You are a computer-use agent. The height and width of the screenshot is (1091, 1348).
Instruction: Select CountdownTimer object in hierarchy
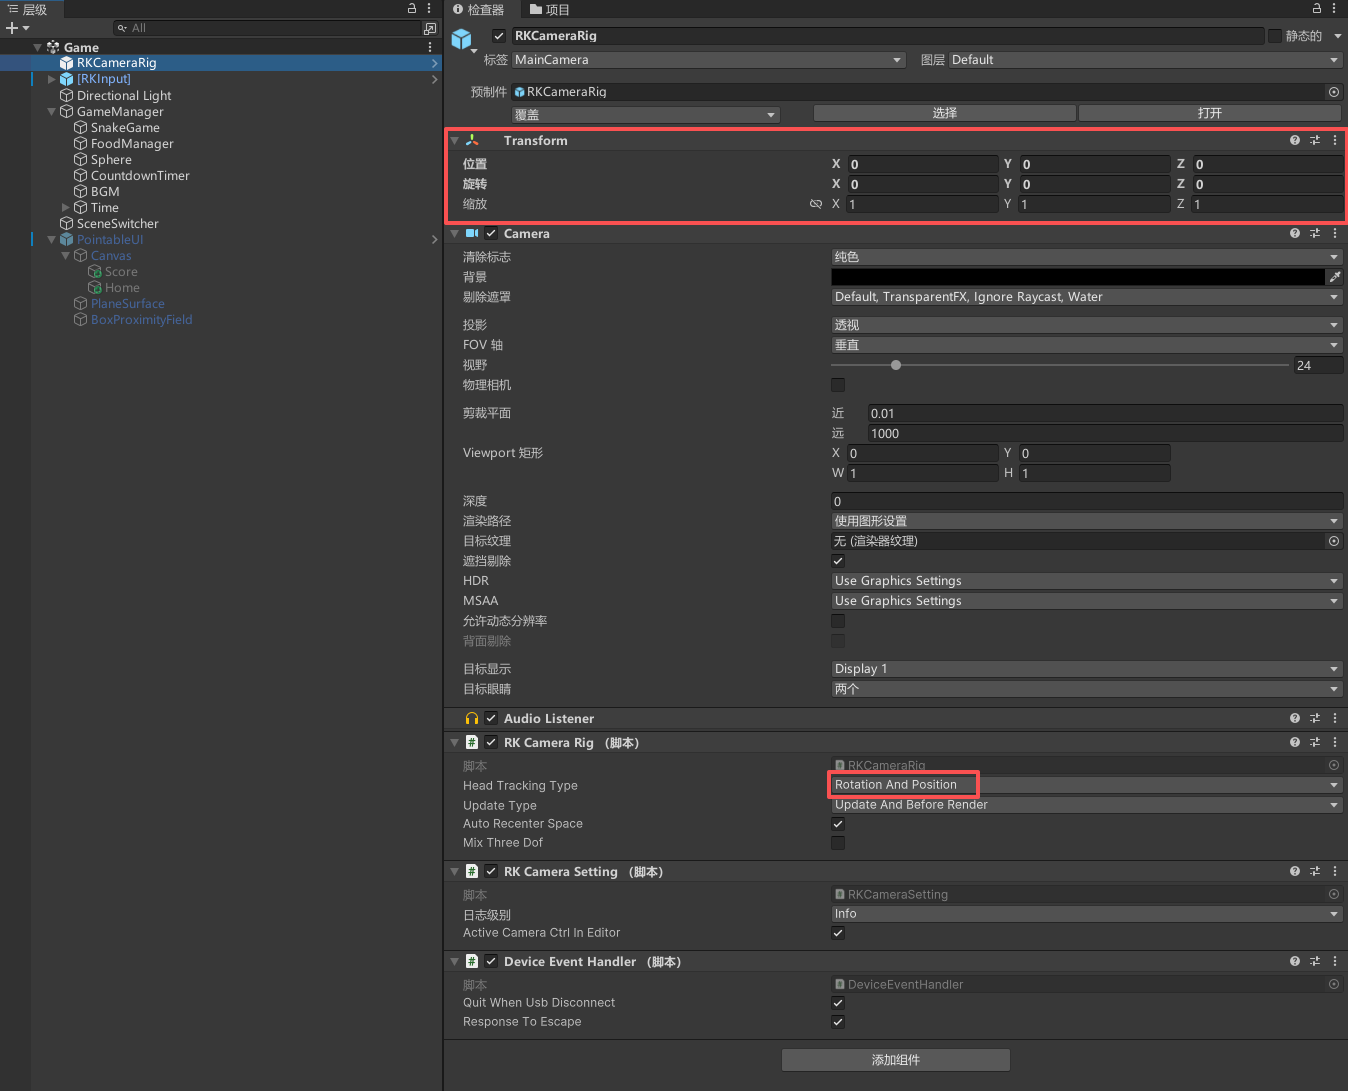(x=140, y=176)
